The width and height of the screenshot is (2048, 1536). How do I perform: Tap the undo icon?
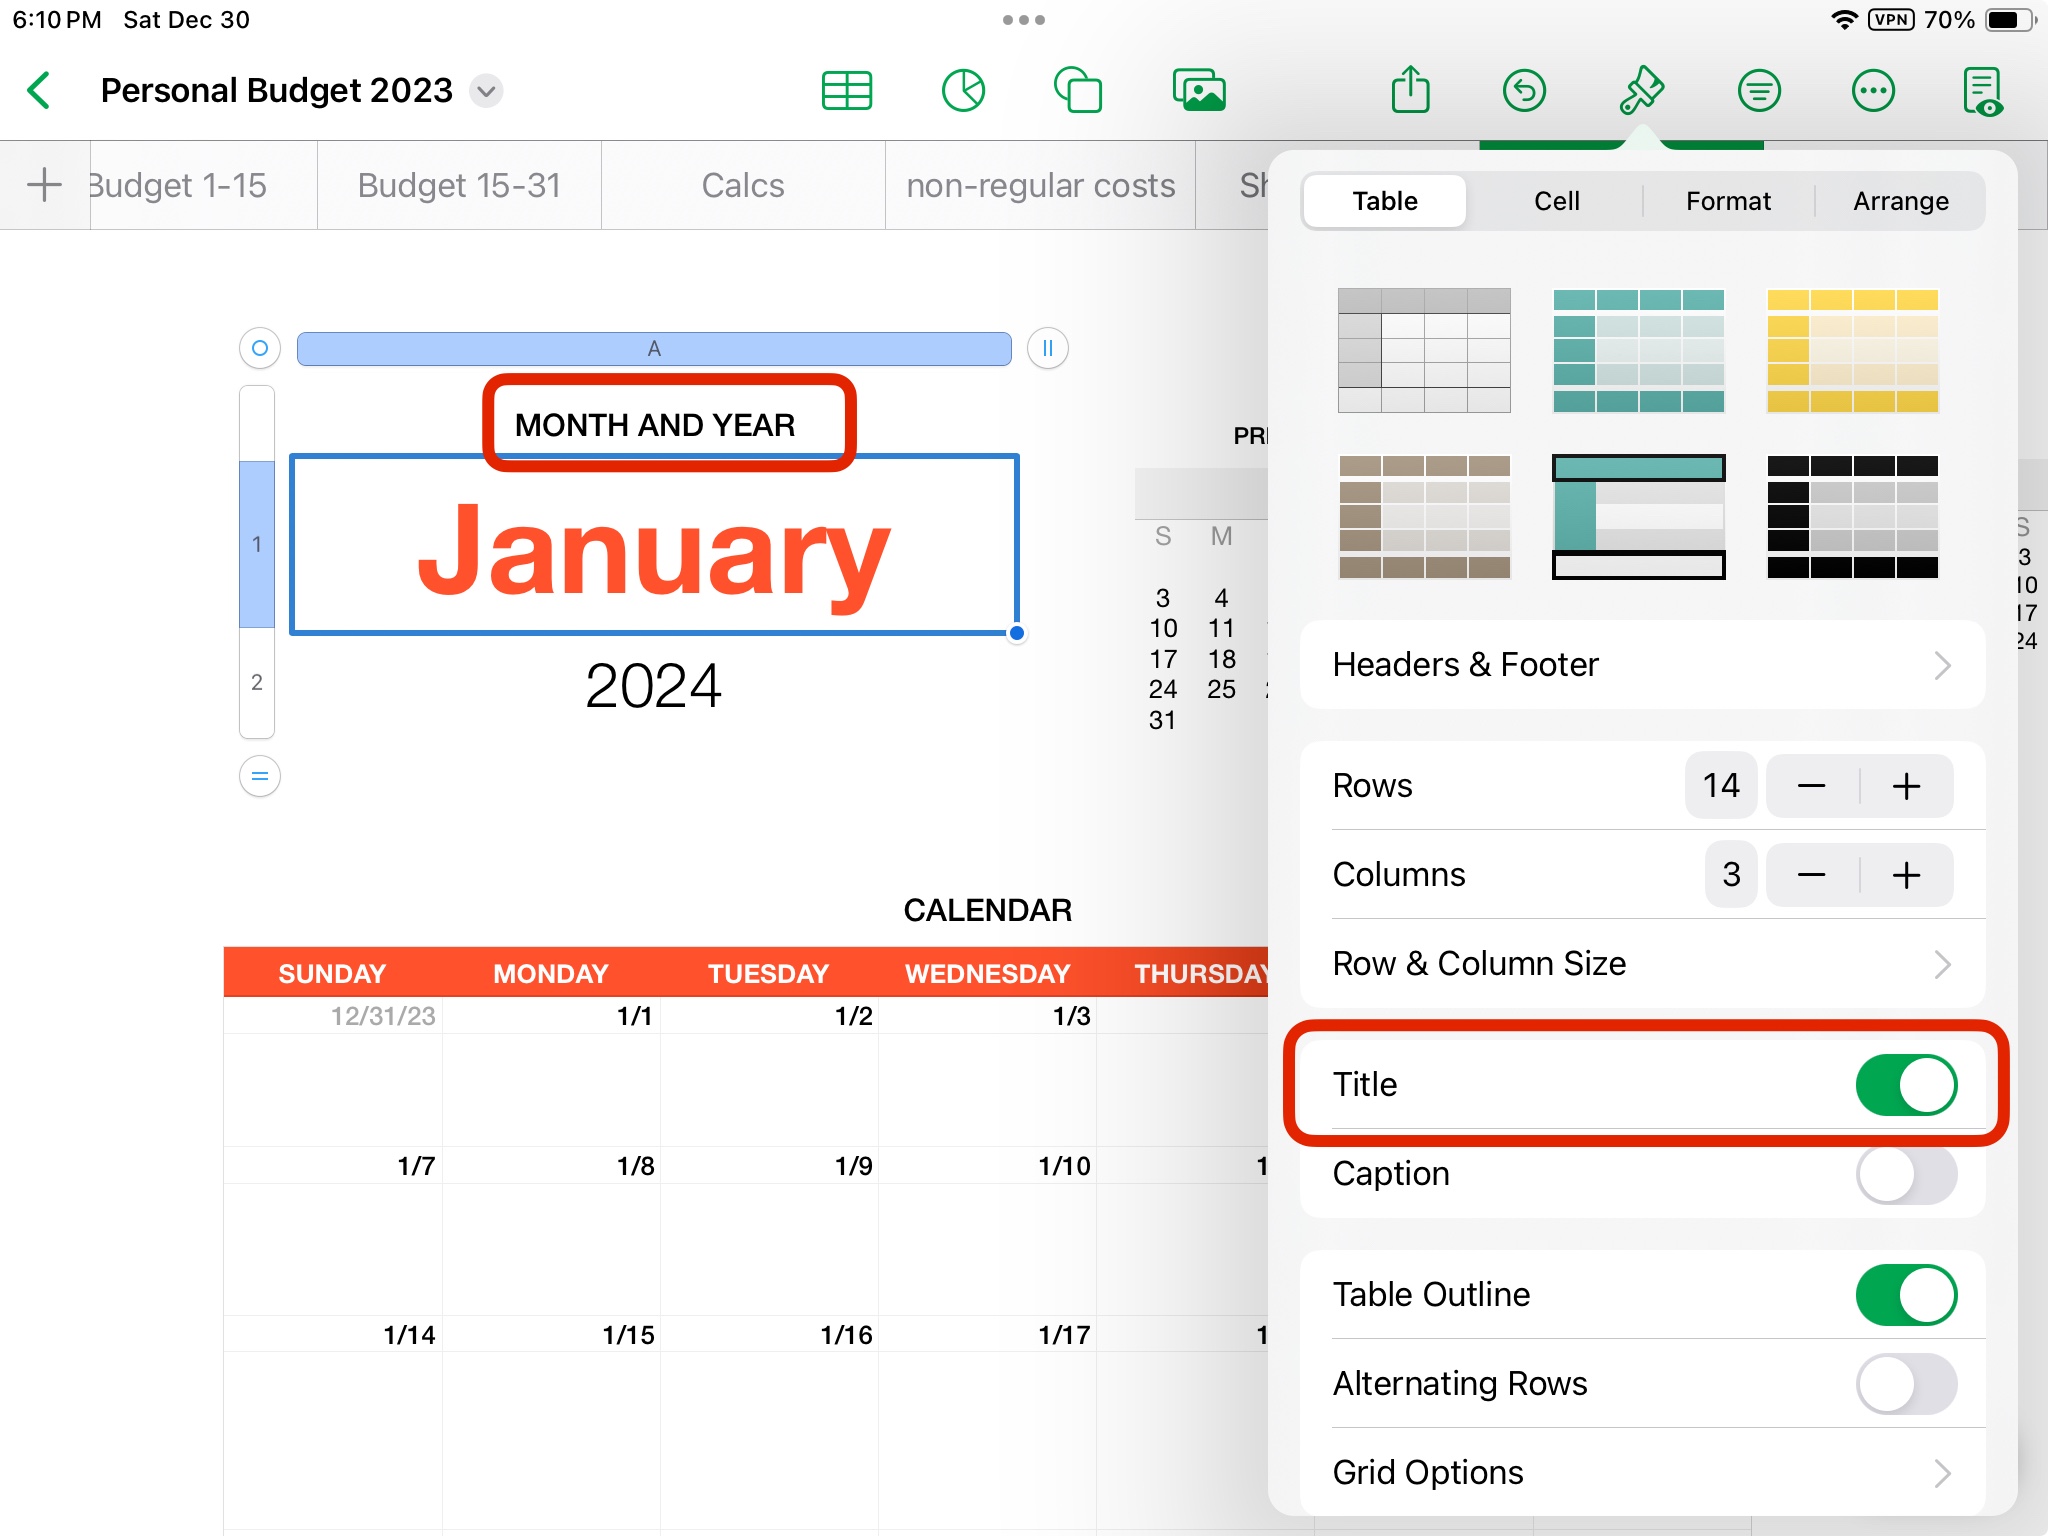[x=1524, y=91]
